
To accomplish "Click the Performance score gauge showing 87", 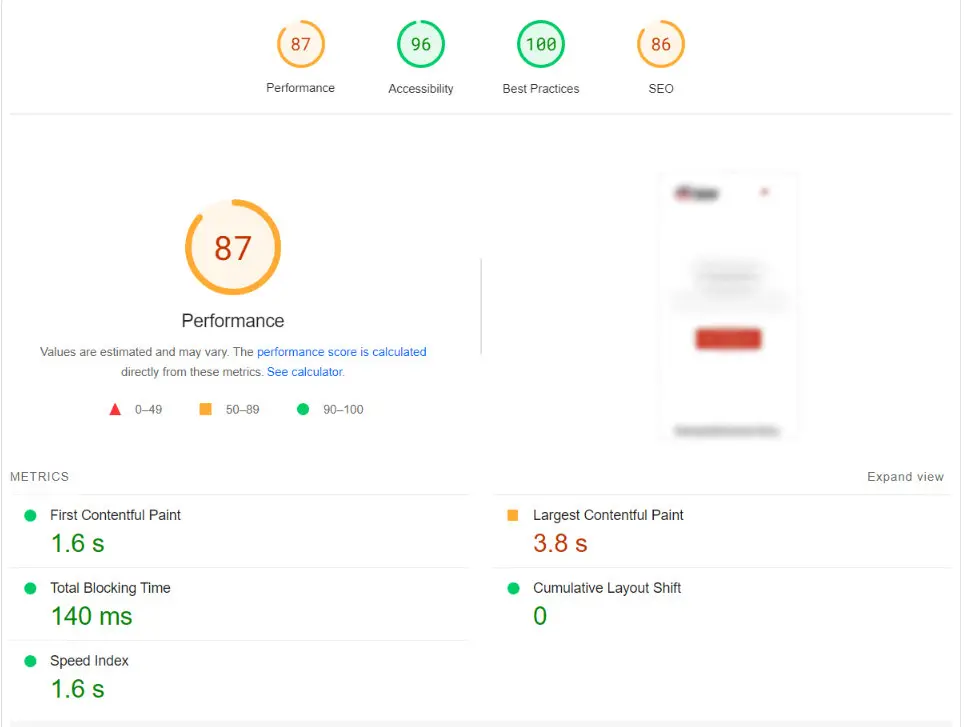I will tap(301, 45).
